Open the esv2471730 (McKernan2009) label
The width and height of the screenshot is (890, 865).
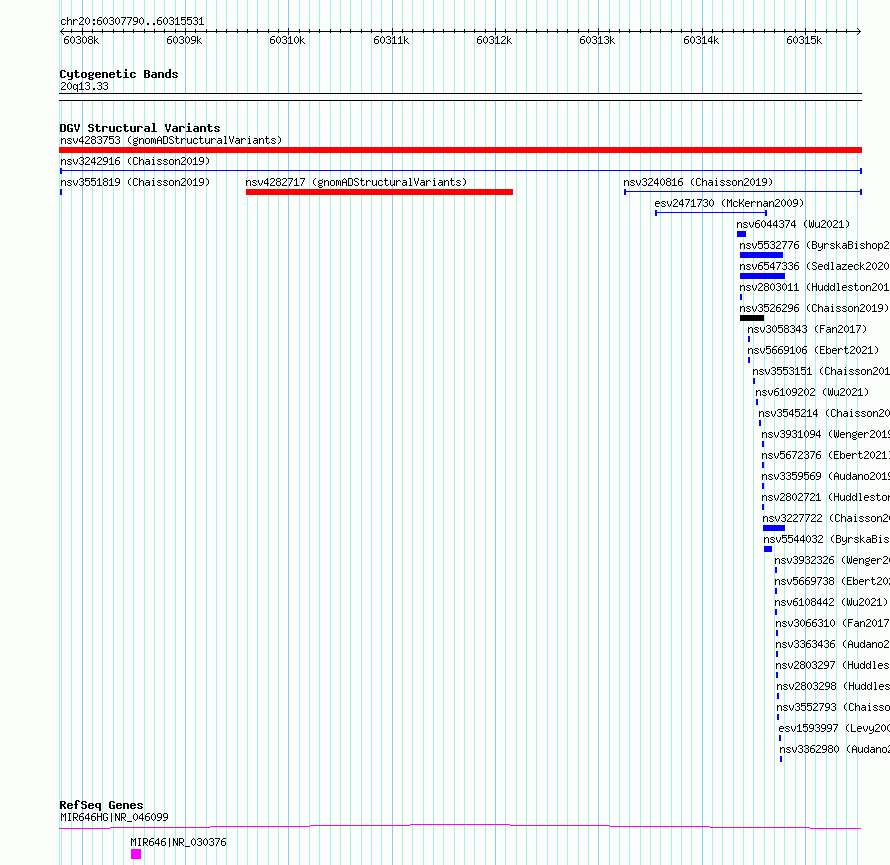coord(729,203)
